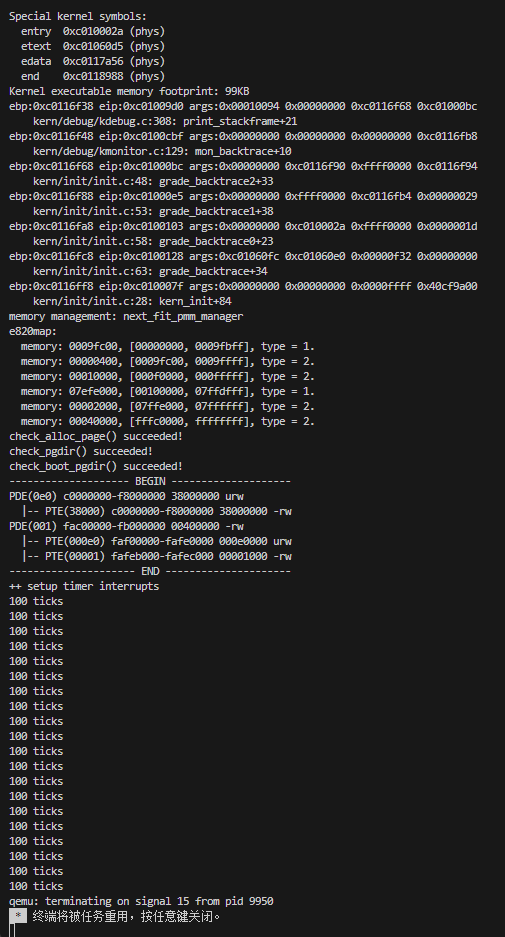Click the 'memory management: next_fit_pmm_manager' line
The width and height of the screenshot is (505, 937).
pyautogui.click(x=126, y=316)
